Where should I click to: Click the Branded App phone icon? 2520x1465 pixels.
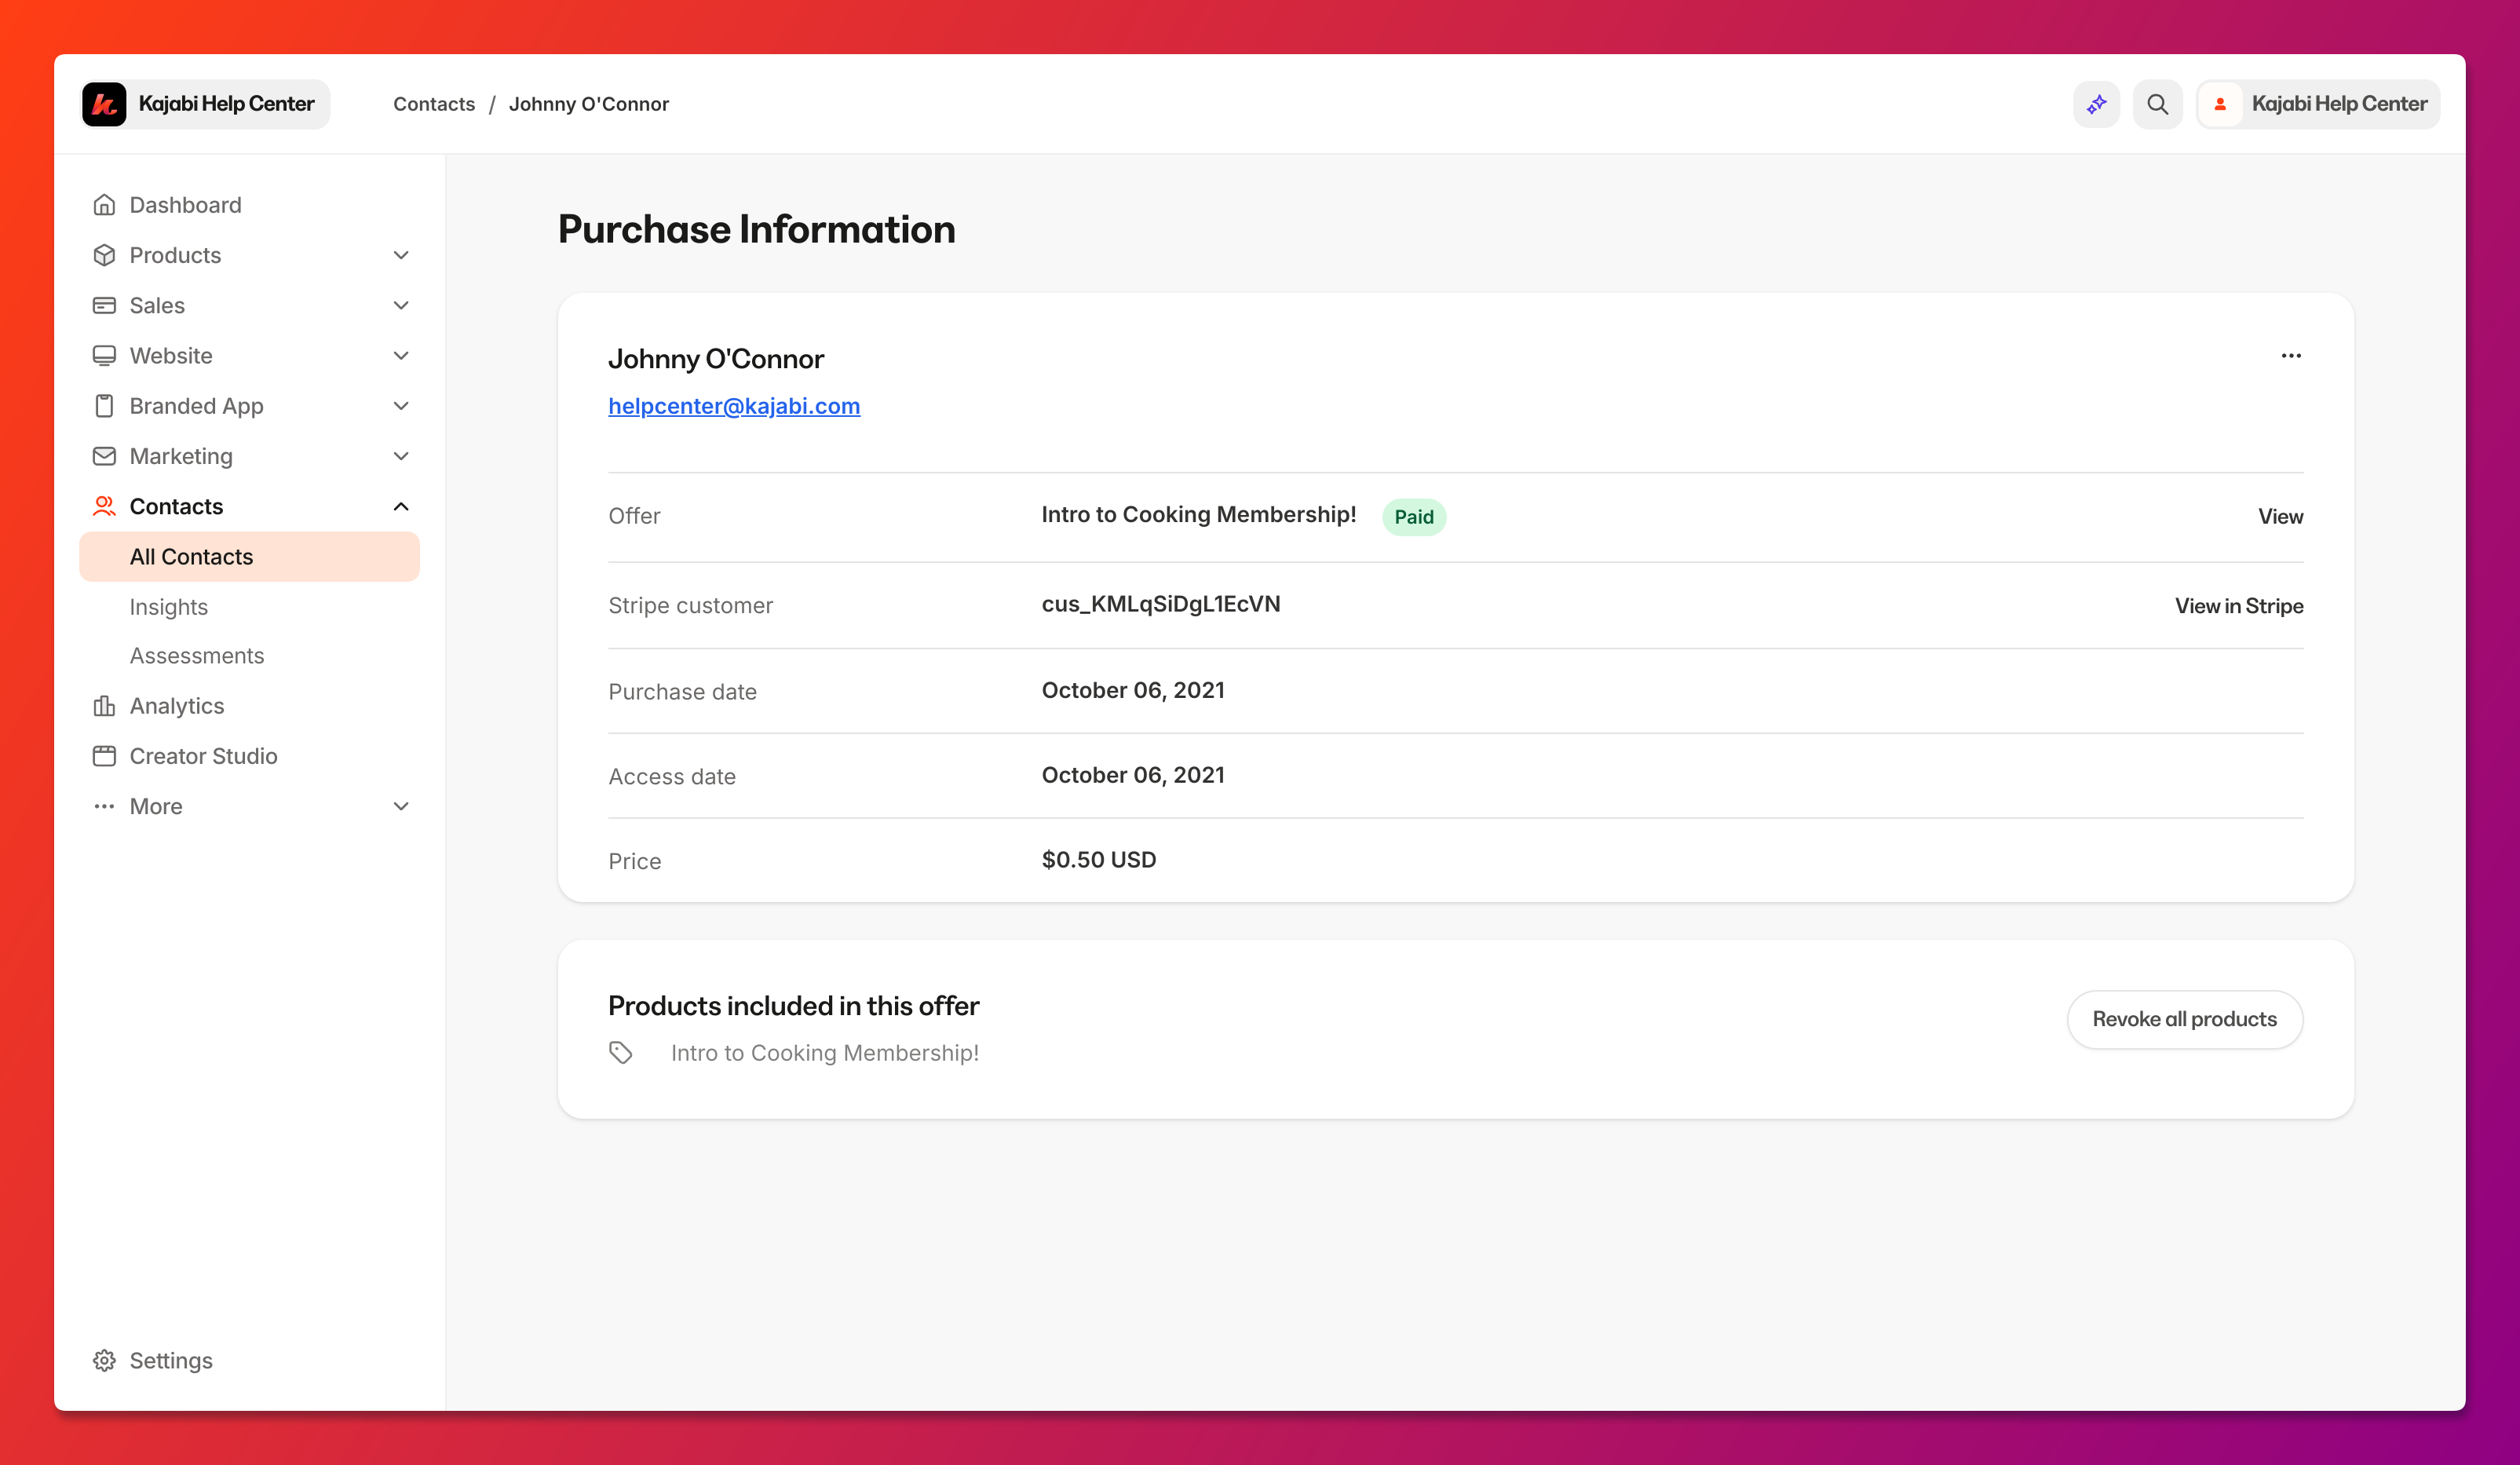coord(104,406)
